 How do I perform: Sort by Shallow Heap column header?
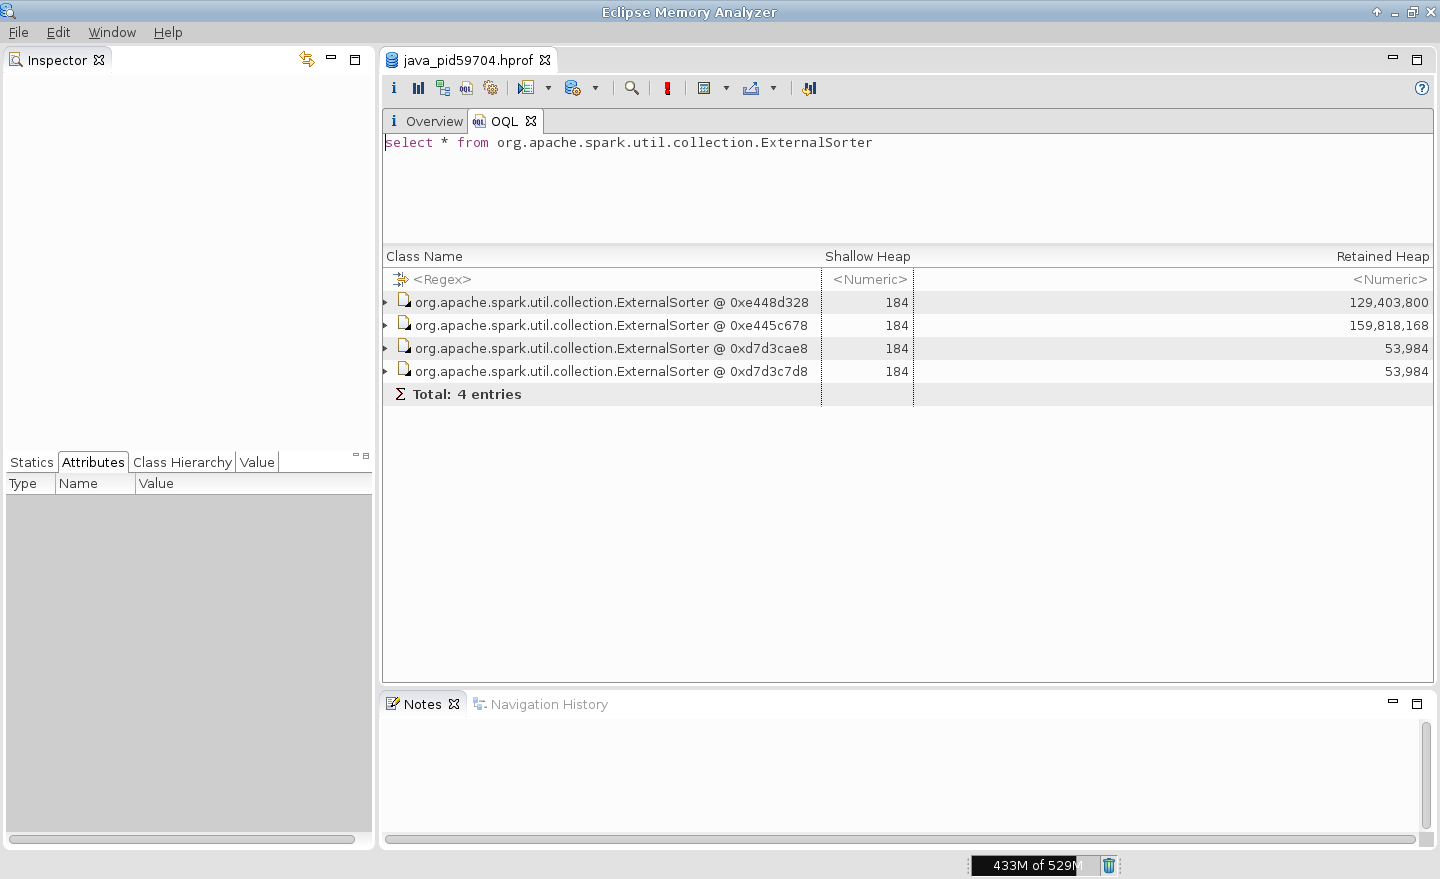pyautogui.click(x=867, y=256)
